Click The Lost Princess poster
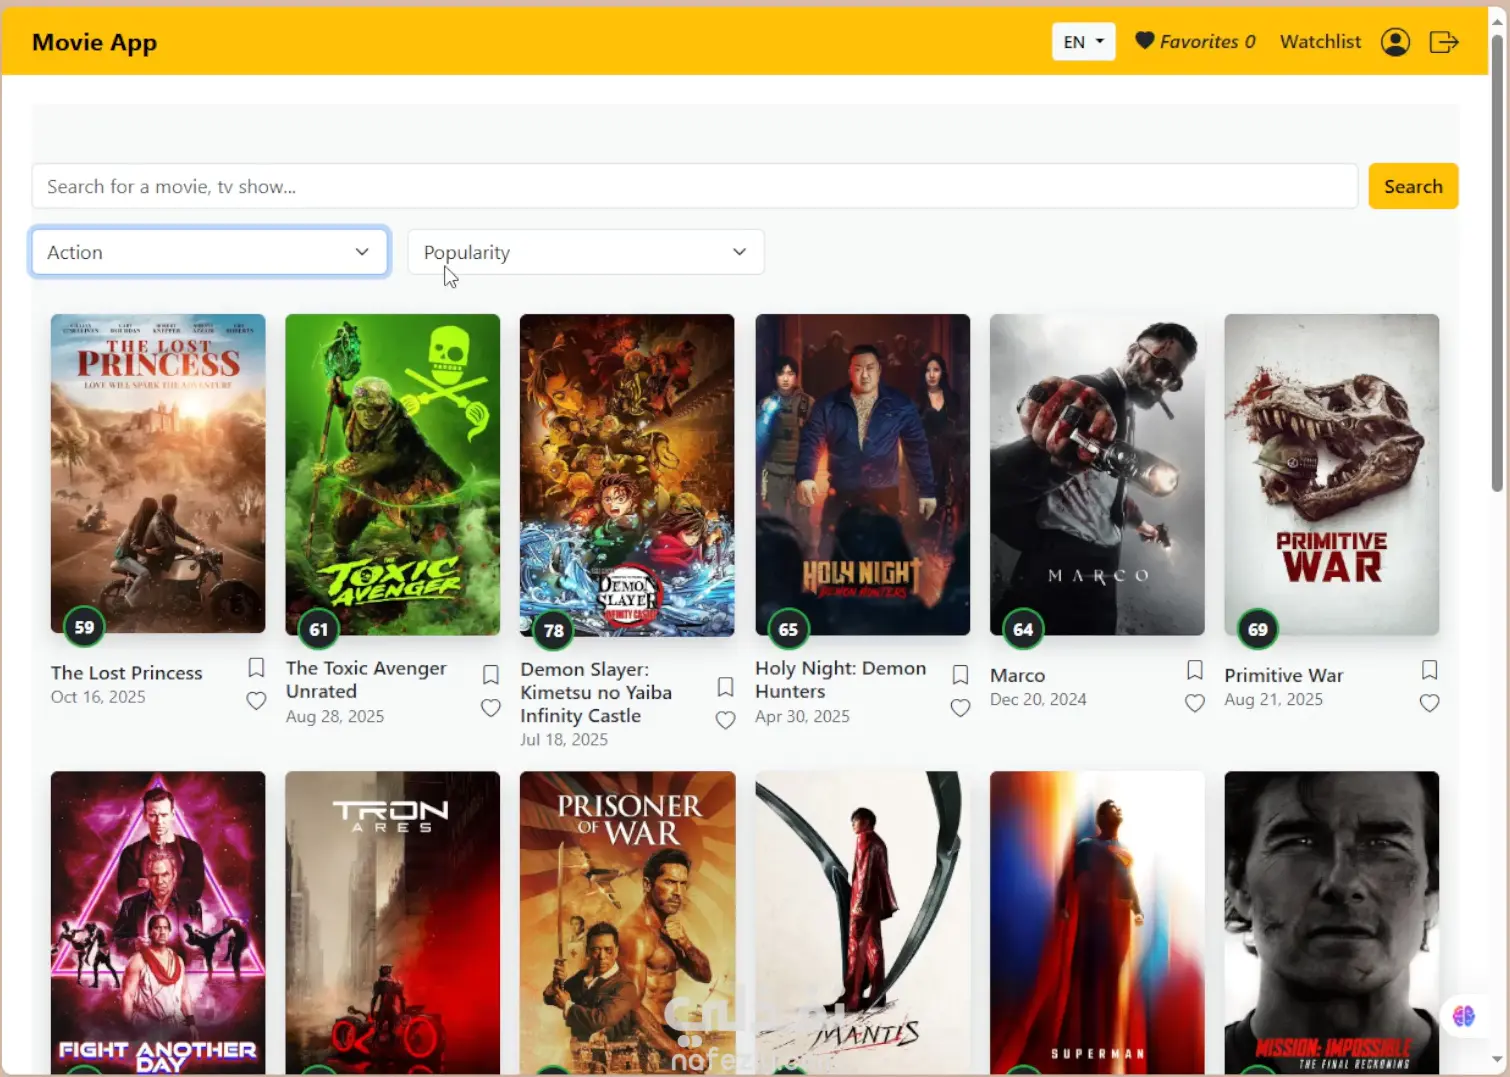The image size is (1510, 1077). (x=158, y=474)
